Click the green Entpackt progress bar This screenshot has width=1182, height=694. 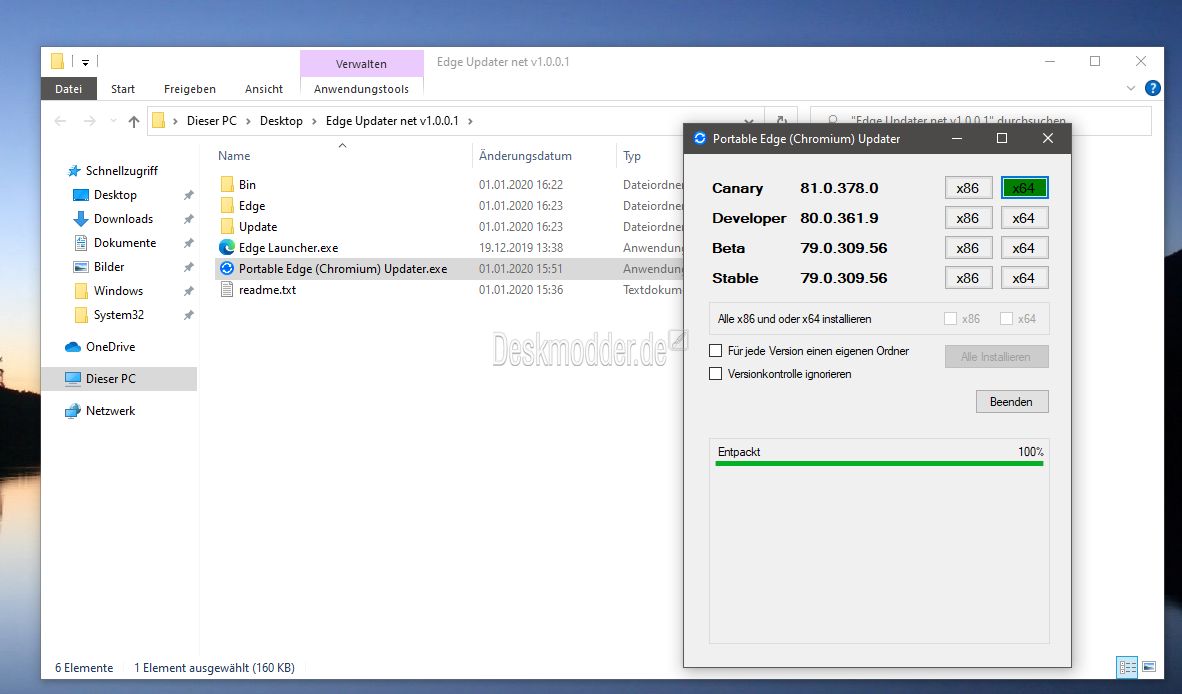tap(879, 463)
